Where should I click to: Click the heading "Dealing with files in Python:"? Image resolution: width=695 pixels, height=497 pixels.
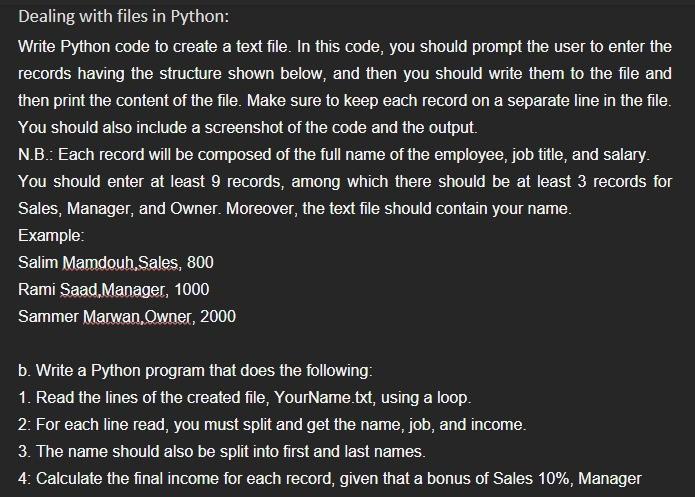pyautogui.click(x=124, y=16)
